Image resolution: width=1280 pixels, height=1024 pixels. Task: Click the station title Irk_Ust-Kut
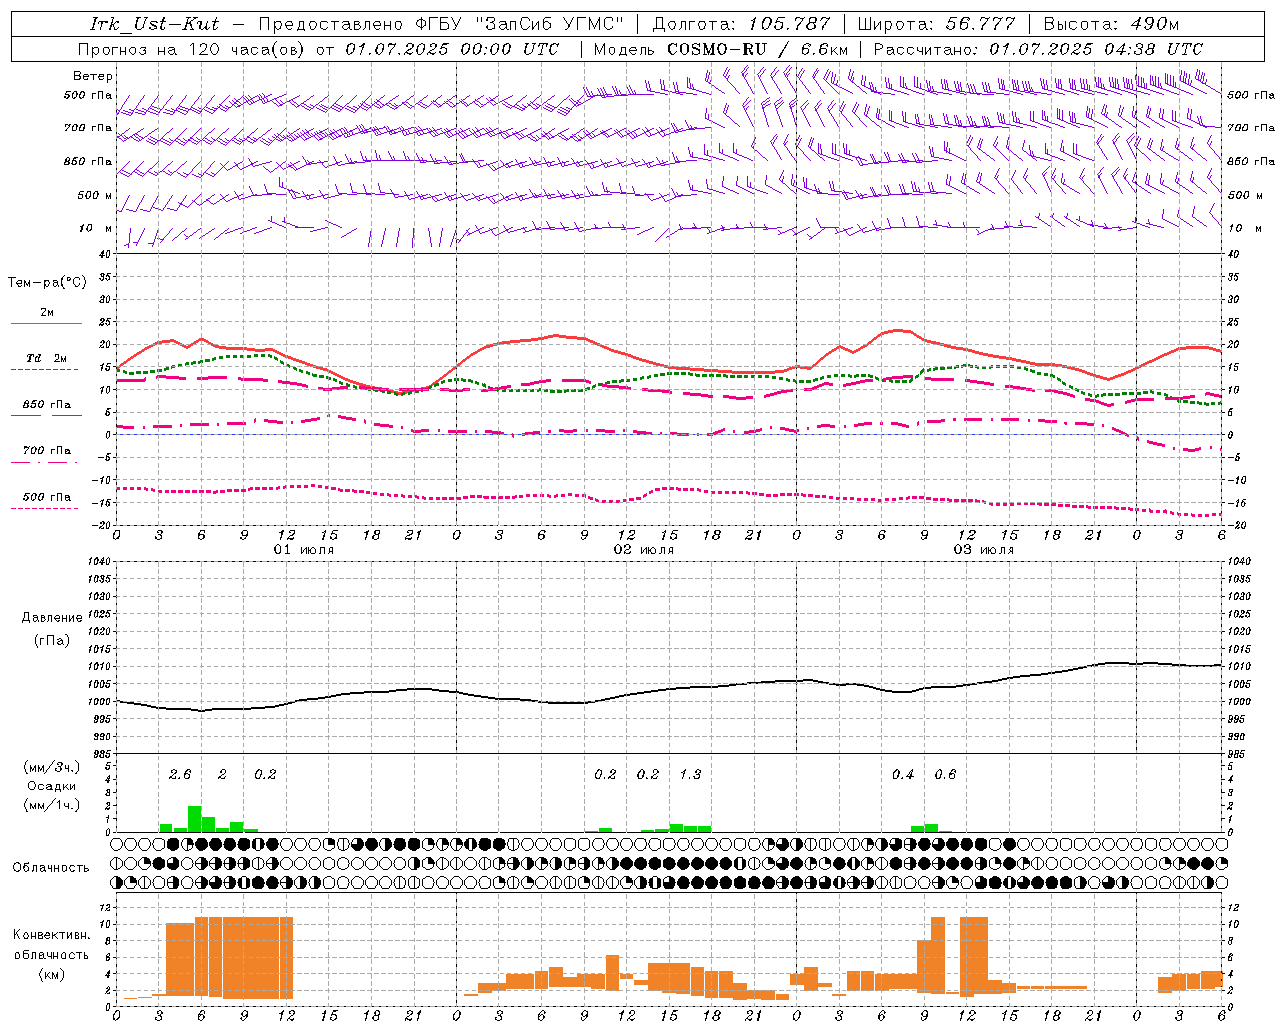point(155,24)
